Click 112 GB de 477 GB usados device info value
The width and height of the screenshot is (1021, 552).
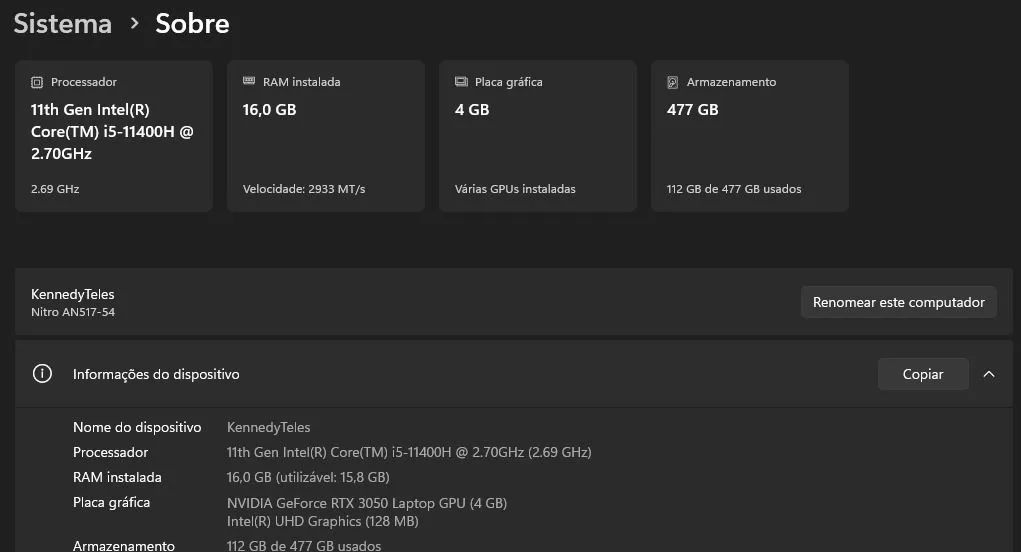[304, 545]
